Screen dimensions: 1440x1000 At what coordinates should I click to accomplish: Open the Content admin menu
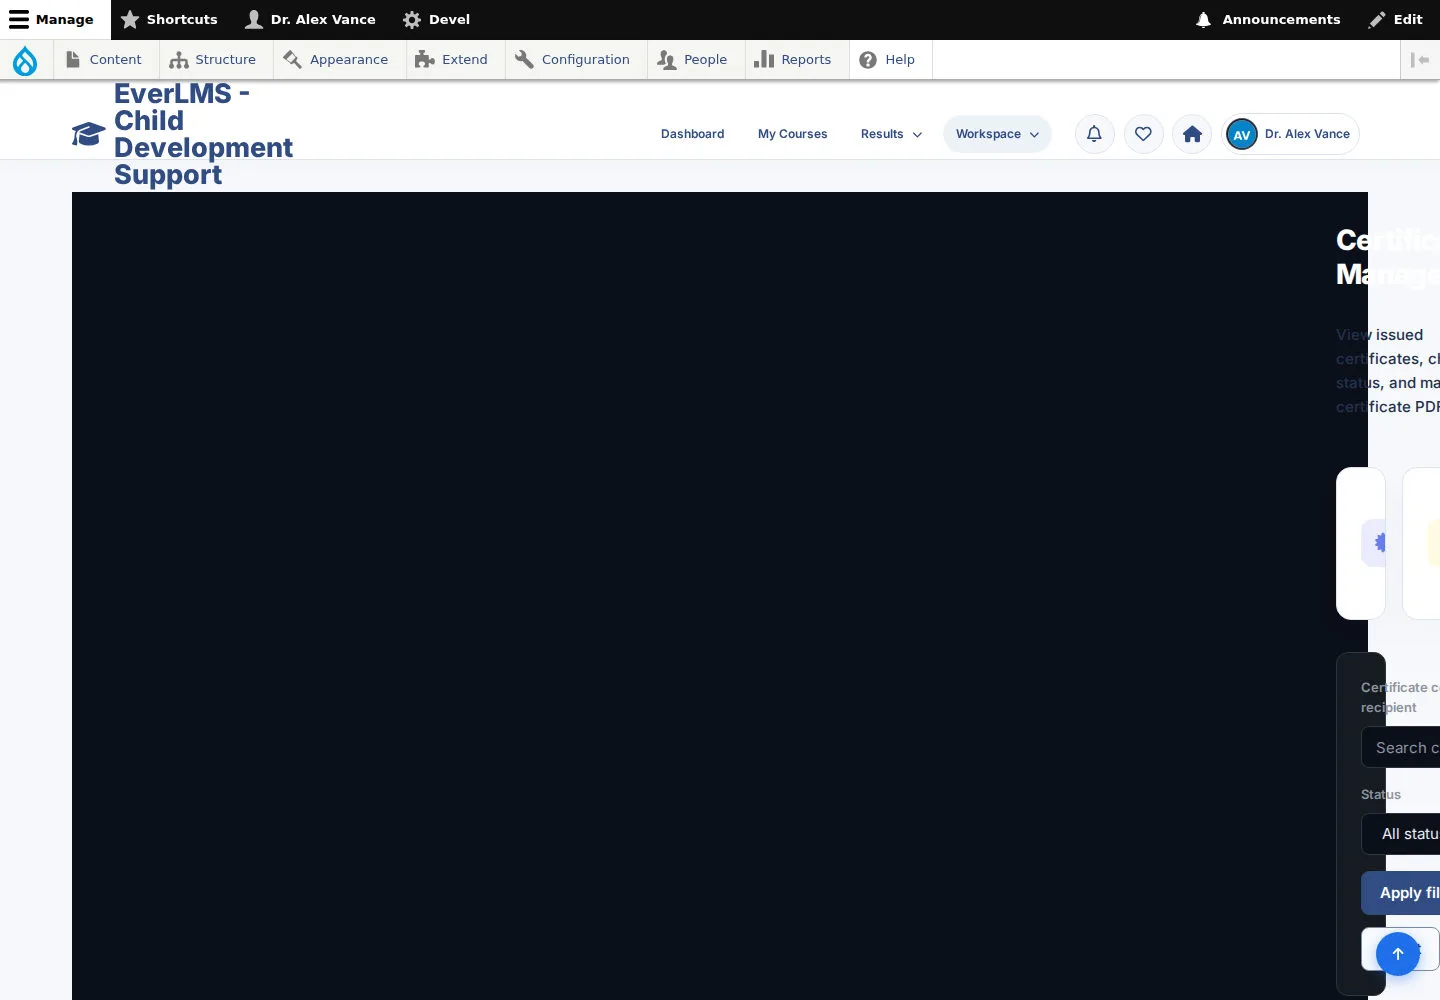104,60
